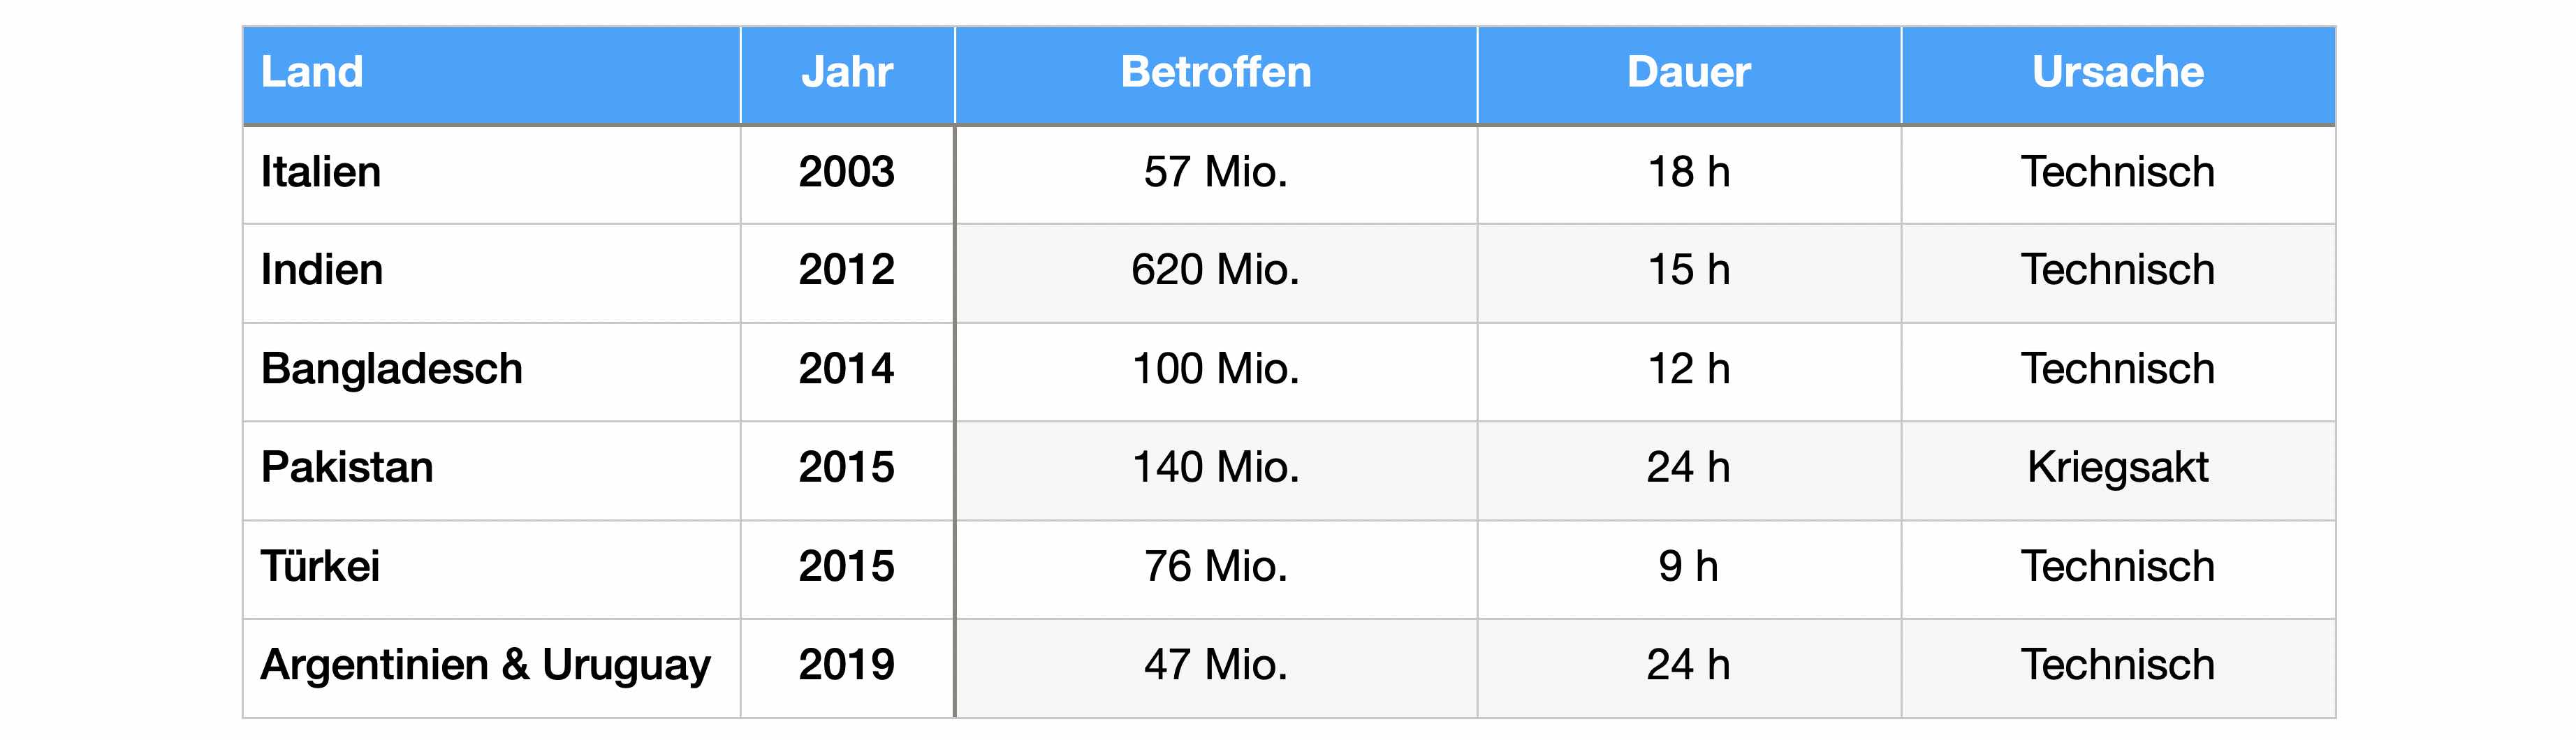Click the 2014 year cell
This screenshot has height=740, width=2576.
point(847,371)
